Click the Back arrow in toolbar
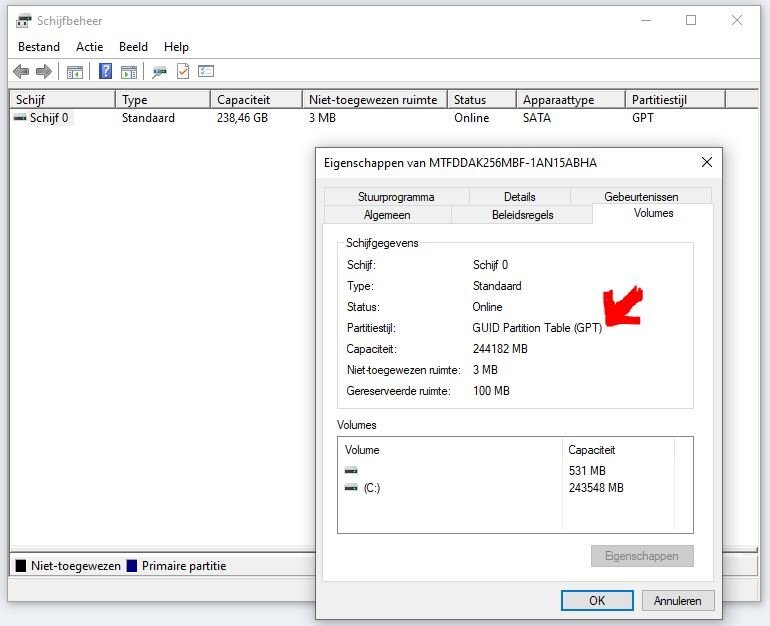 [x=21, y=71]
